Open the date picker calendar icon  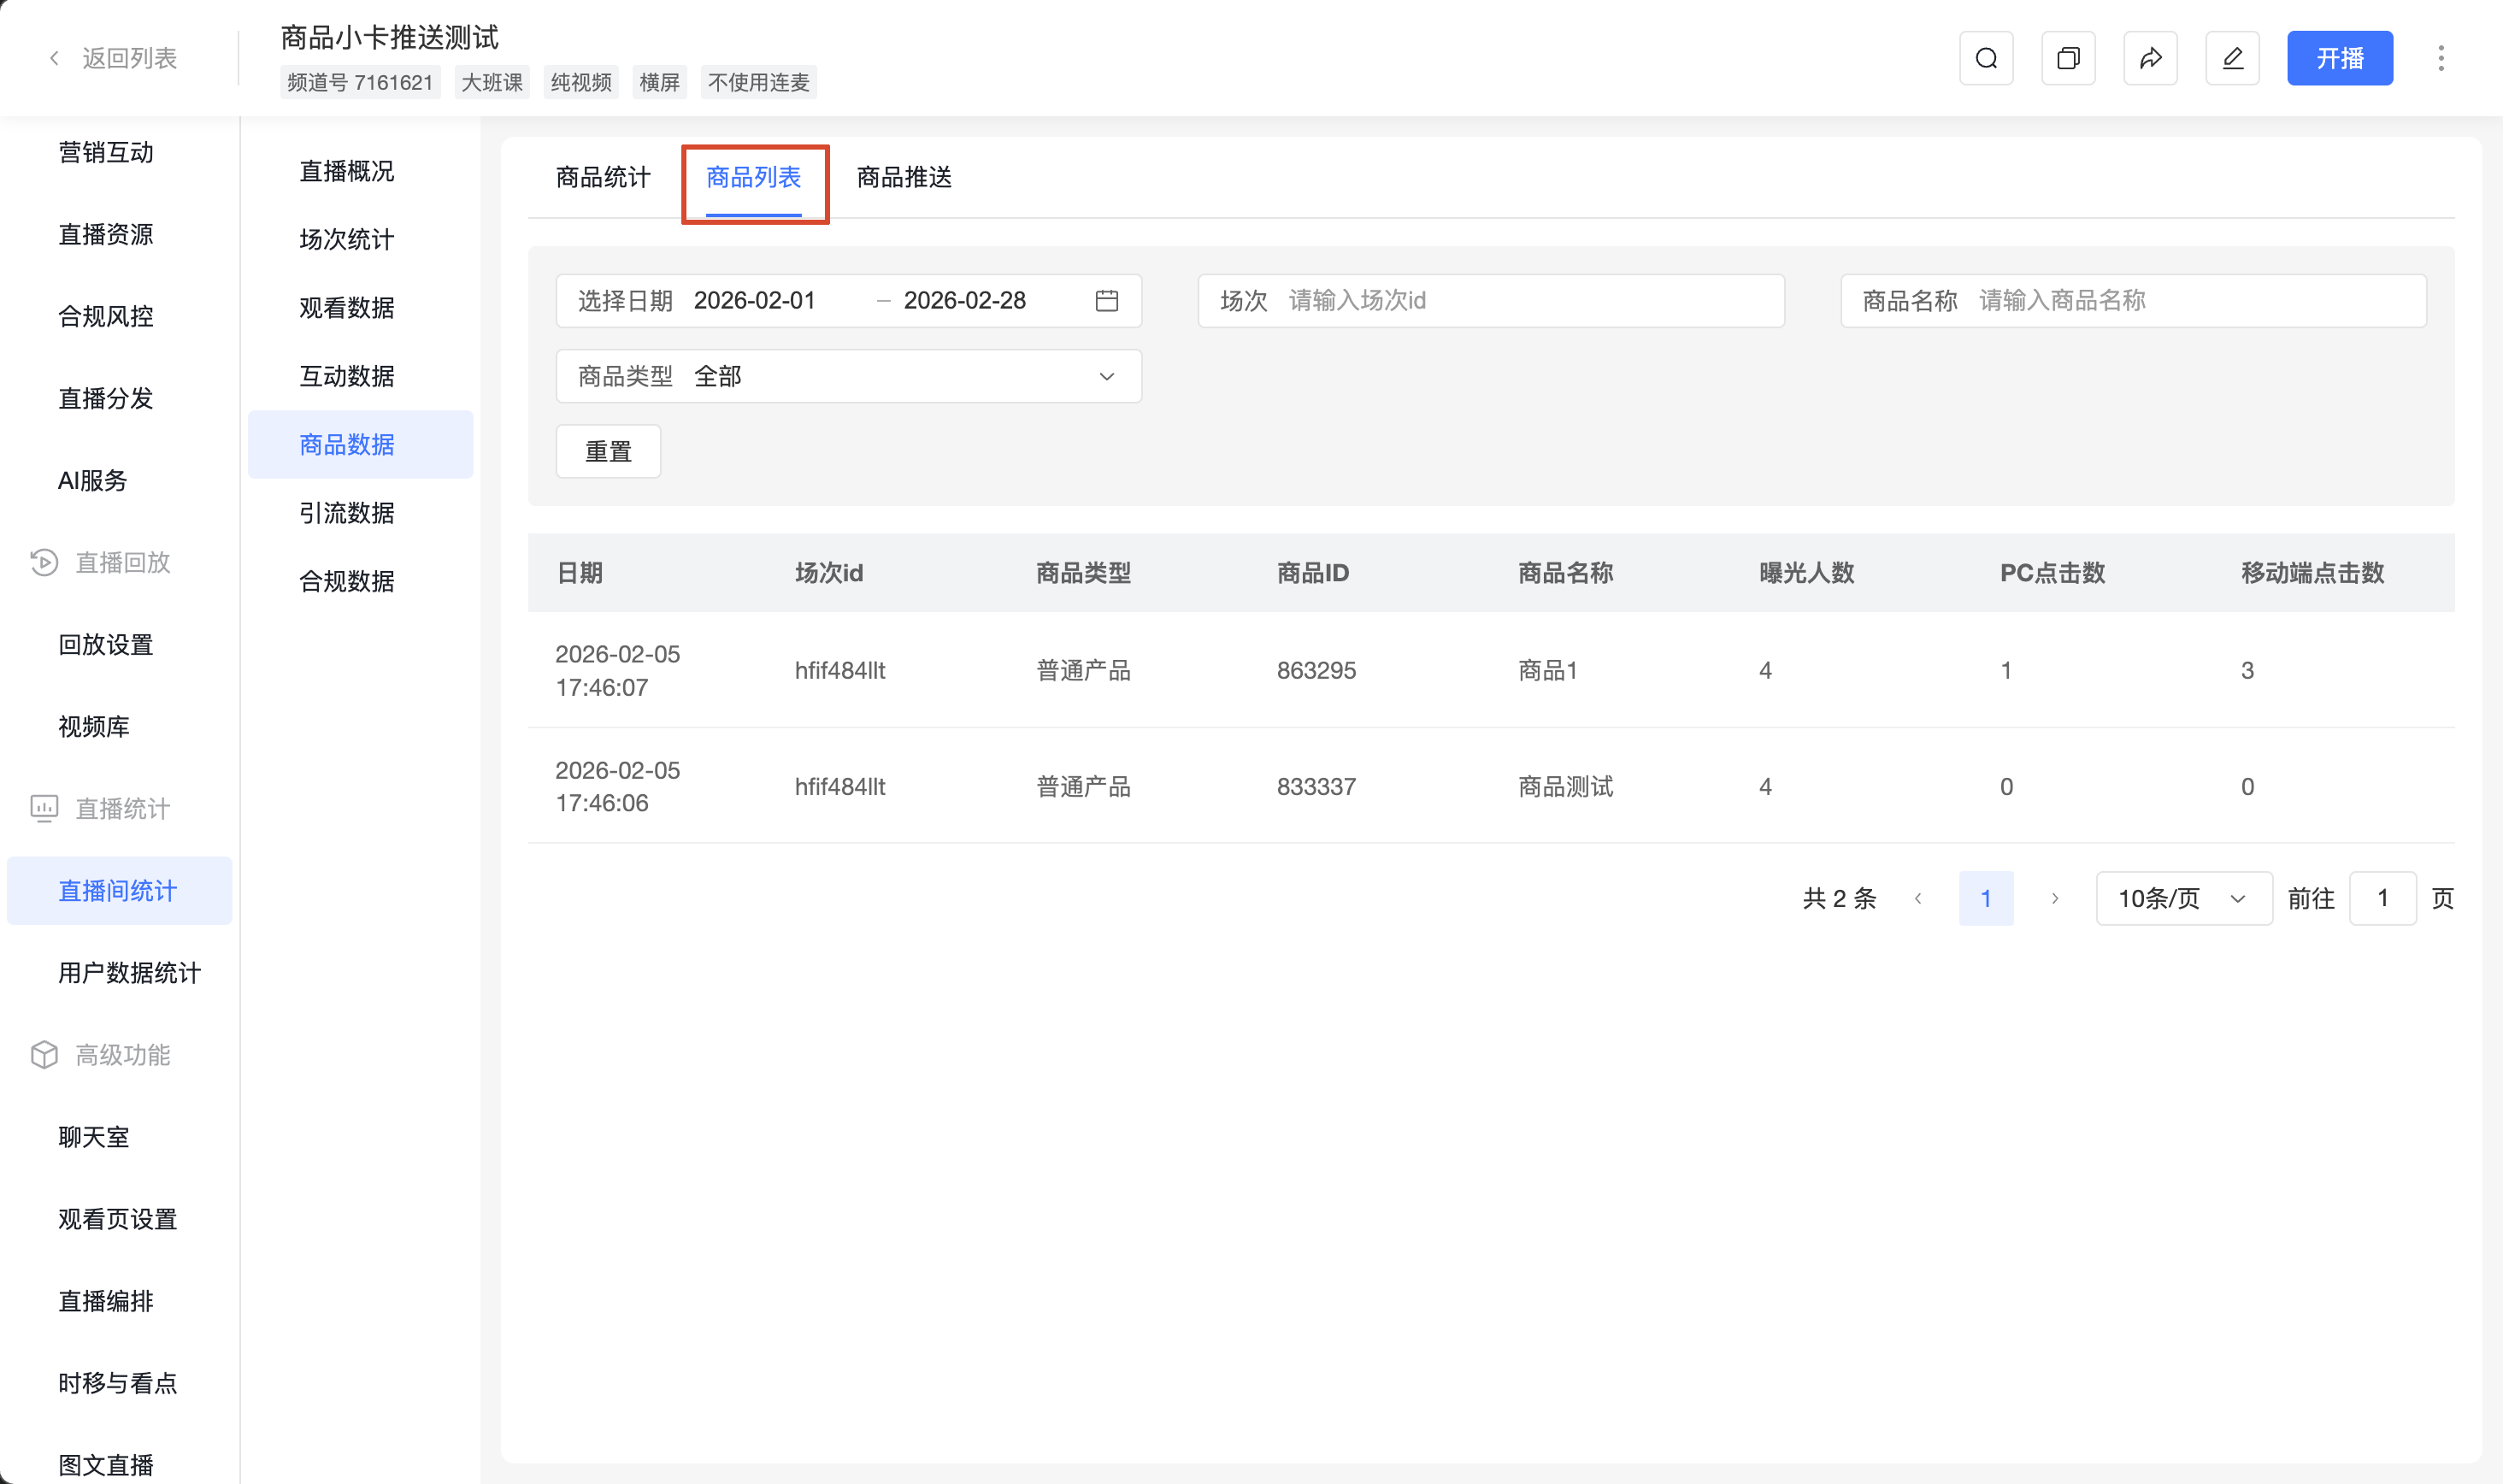[1106, 300]
